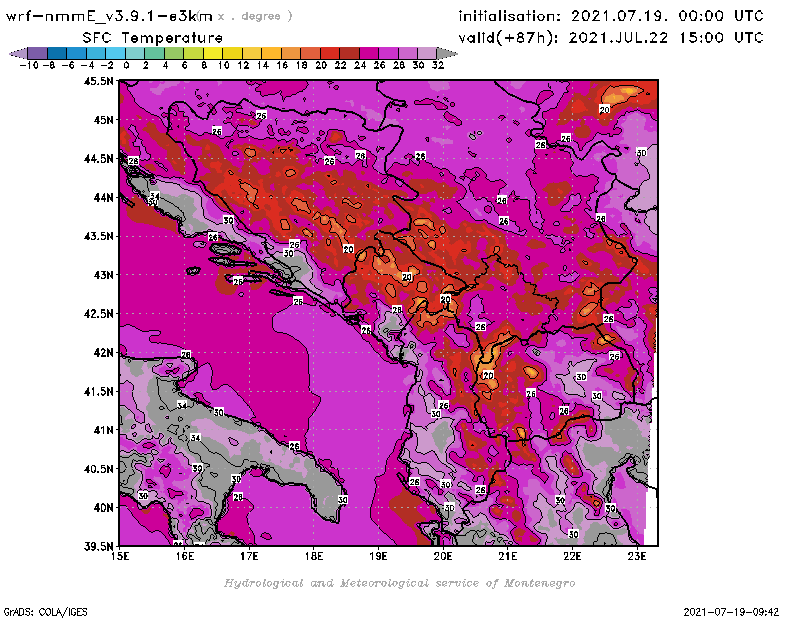Screen dimensions: 800x618
Task: Click the '41.5N' latitude label
Action: [x=98, y=391]
